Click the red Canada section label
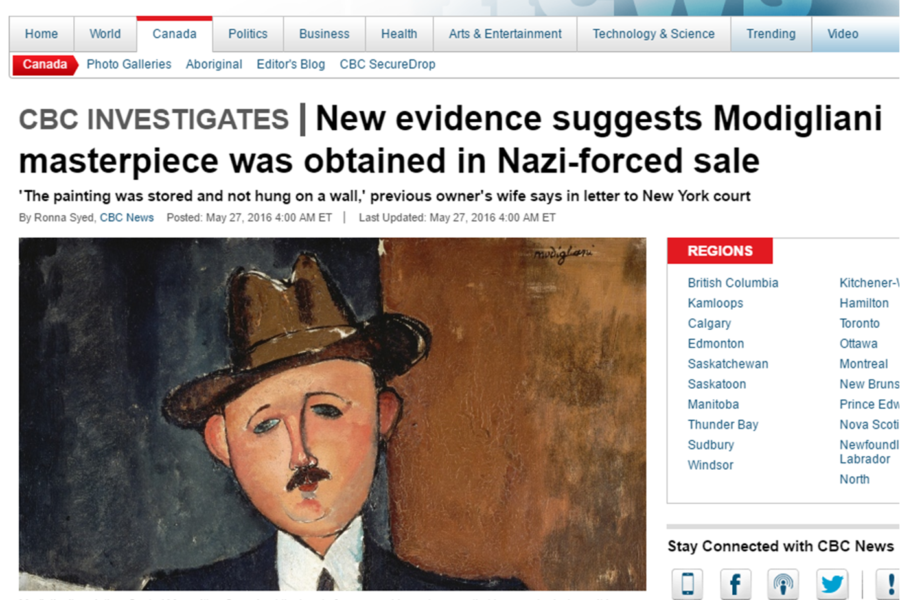Image resolution: width=900 pixels, height=600 pixels. click(45, 64)
